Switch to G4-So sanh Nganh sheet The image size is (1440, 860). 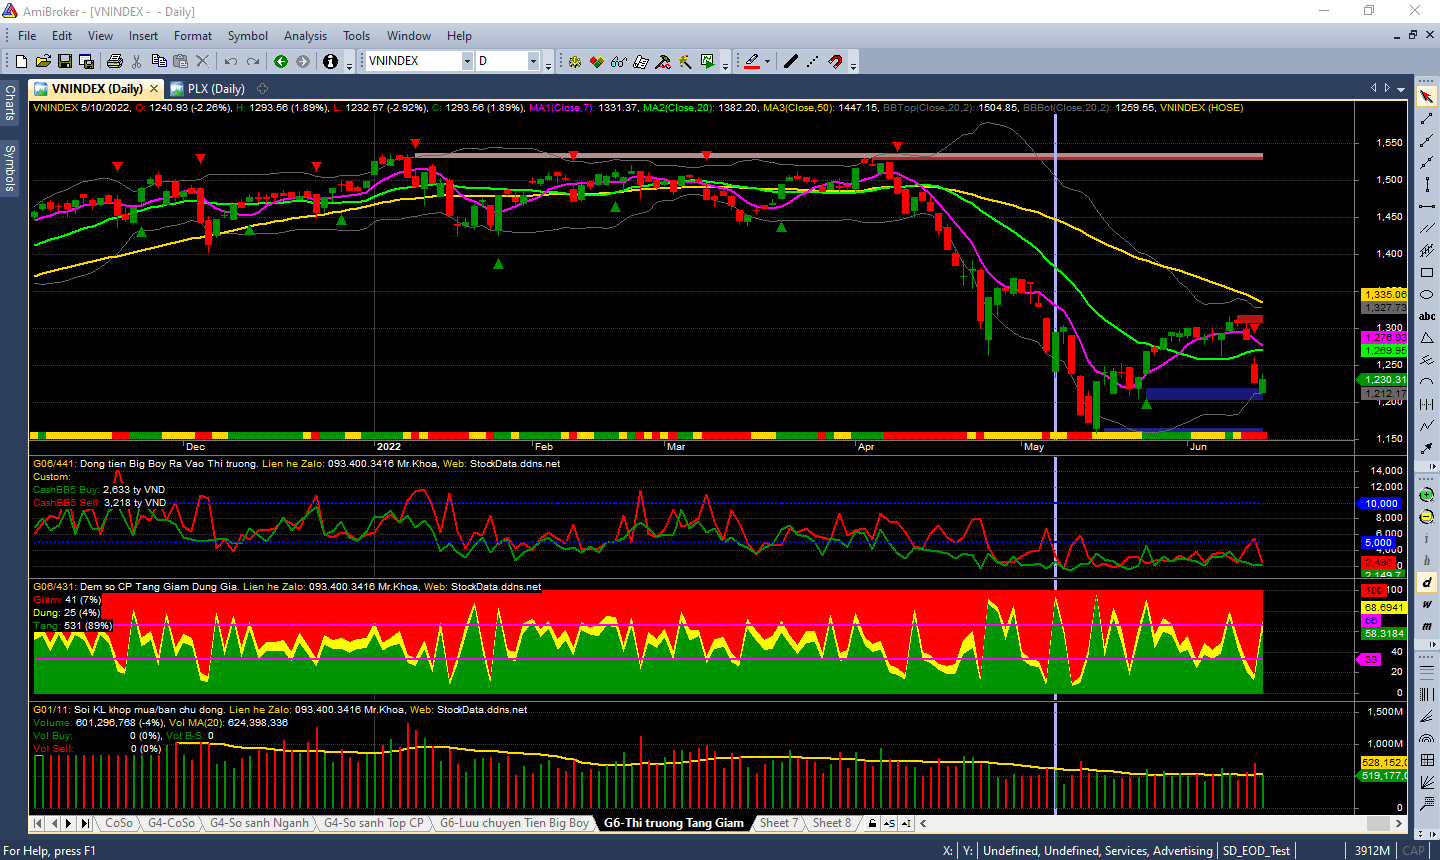click(259, 823)
